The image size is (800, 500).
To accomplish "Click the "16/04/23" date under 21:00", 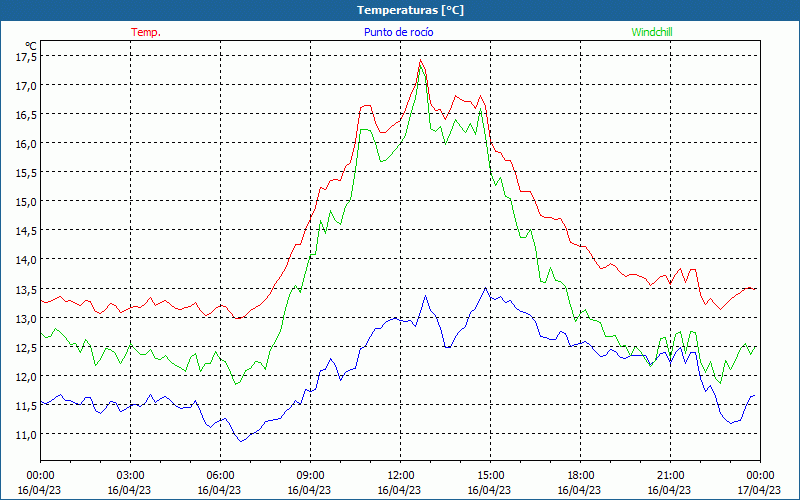I will pos(670,490).
